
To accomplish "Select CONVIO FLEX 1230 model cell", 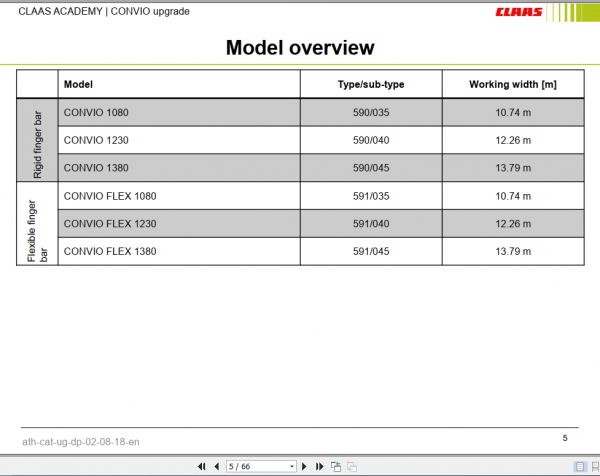I will tap(179, 223).
